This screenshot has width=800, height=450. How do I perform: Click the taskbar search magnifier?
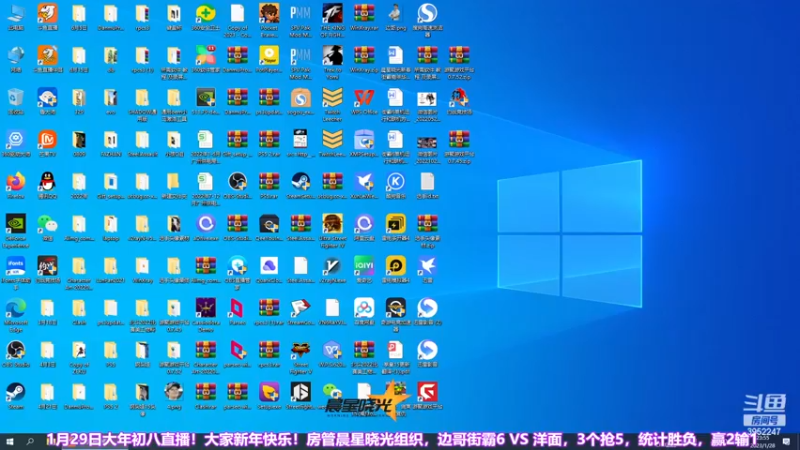point(30,441)
